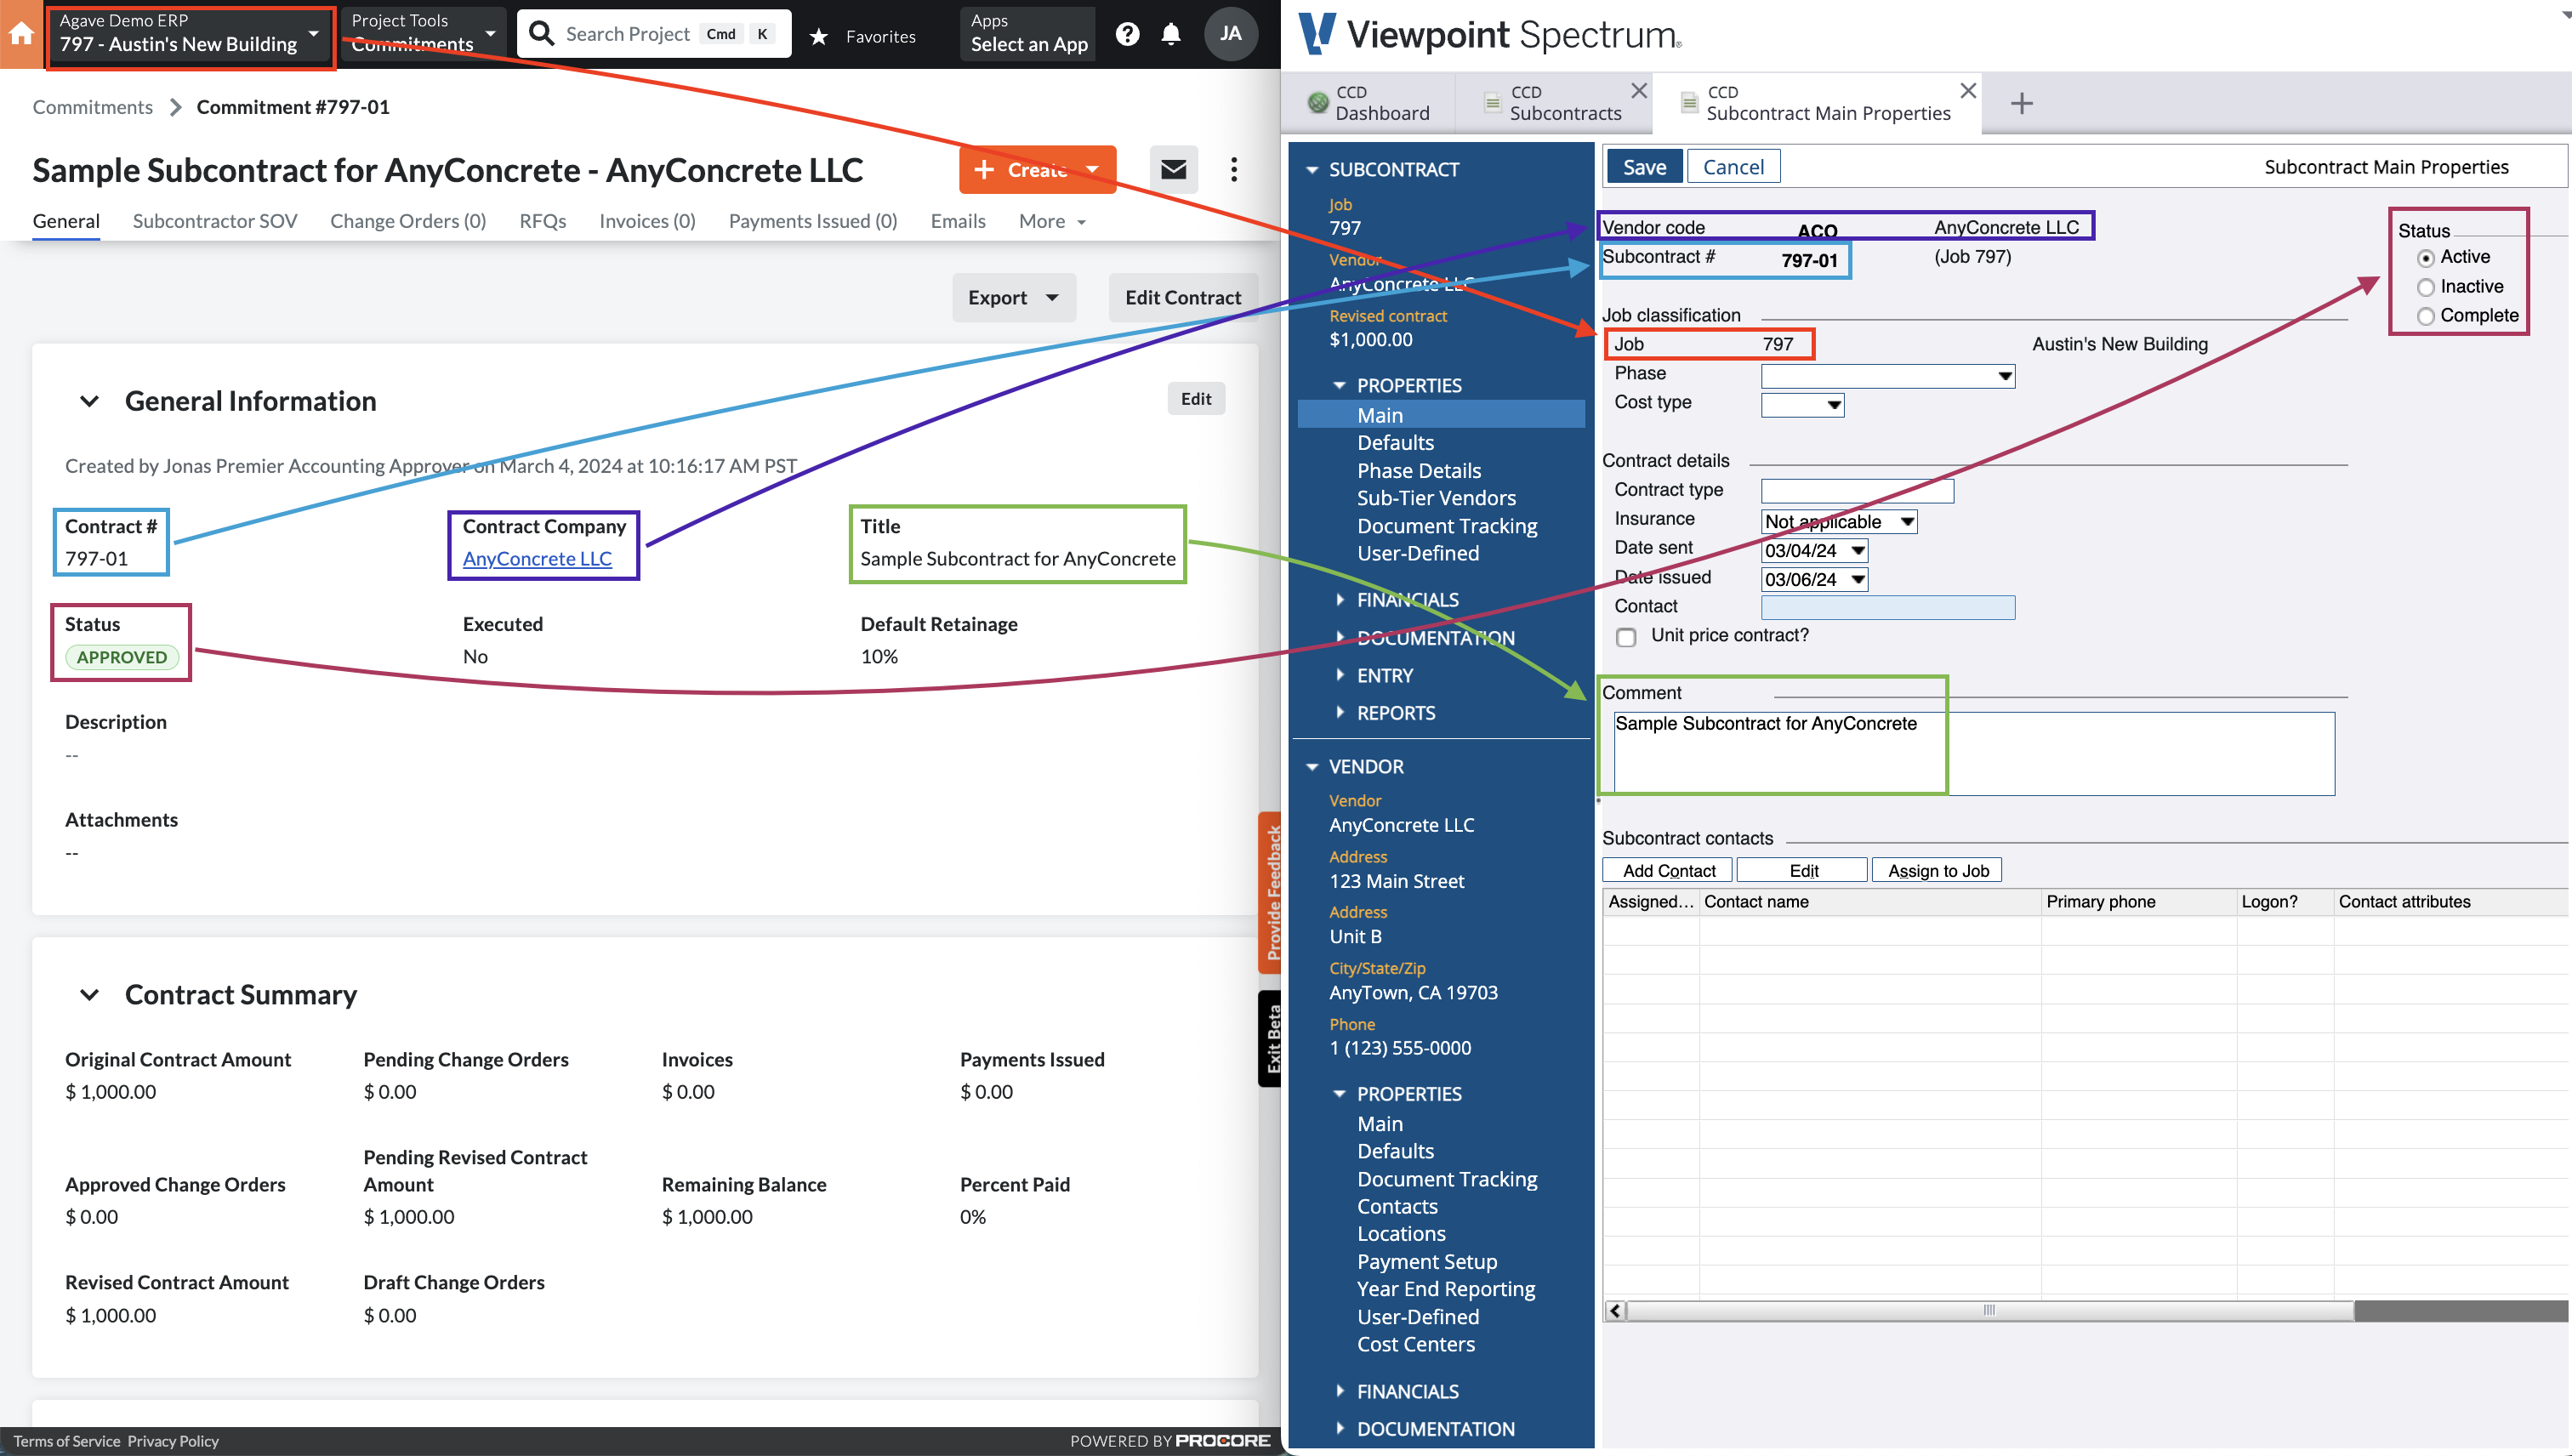Select Phase Details under subcontract properties
The height and width of the screenshot is (1456, 2572).
1418,470
